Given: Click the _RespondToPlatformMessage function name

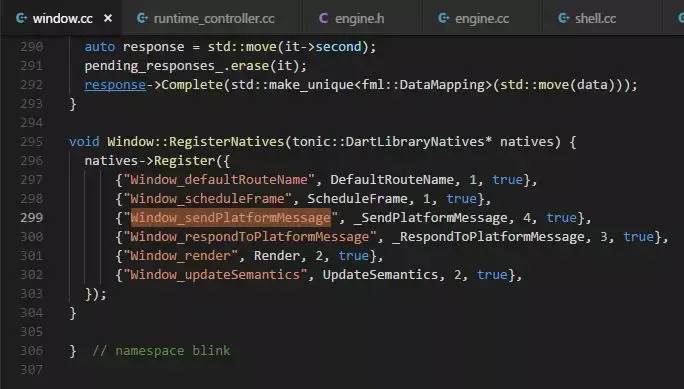Looking at the screenshot, I should coord(488,237).
